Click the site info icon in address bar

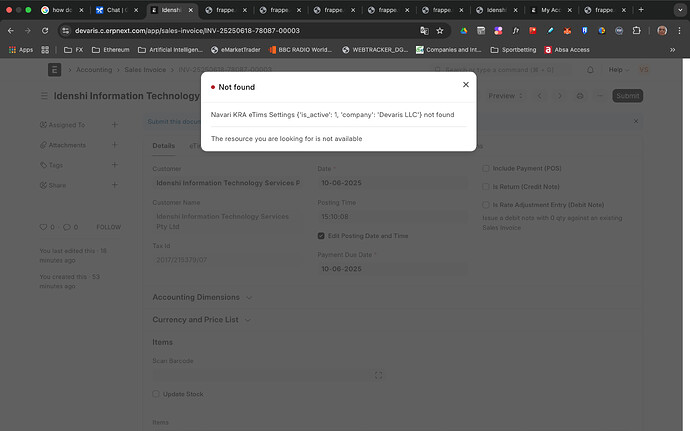(66, 30)
